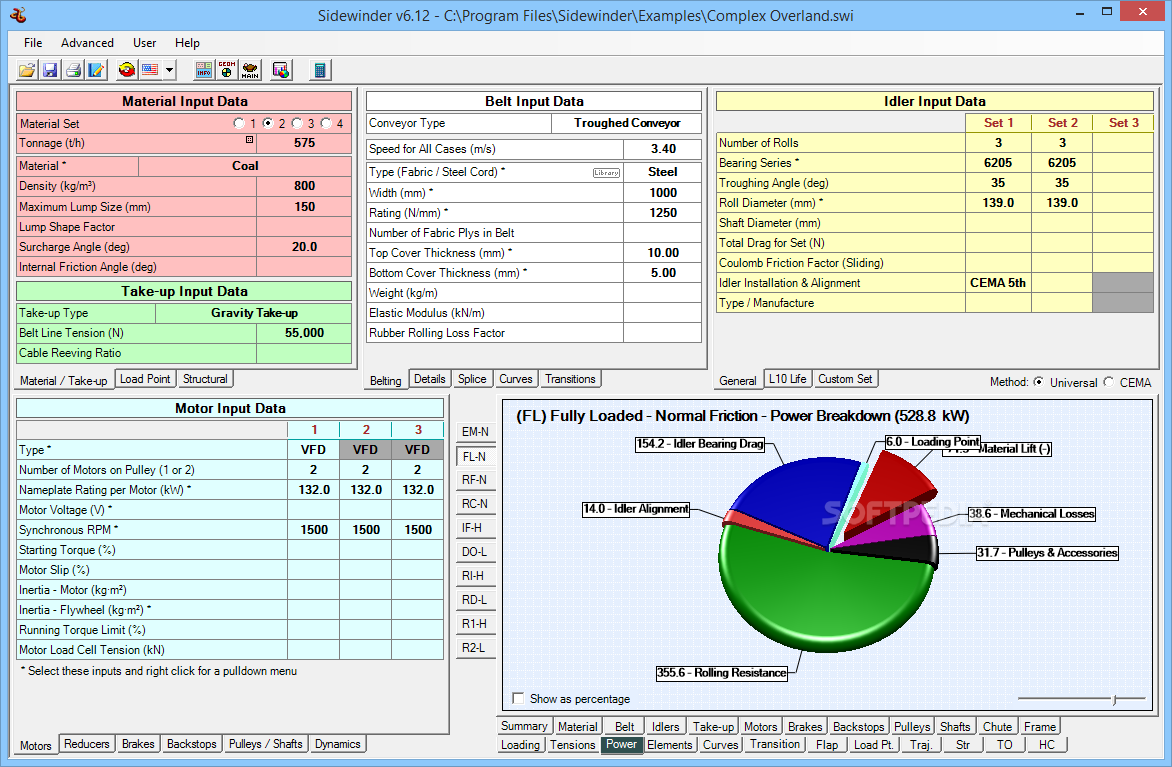Viewport: 1172px width, 767px height.
Task: Open the Traj. output tab
Action: pyautogui.click(x=921, y=745)
